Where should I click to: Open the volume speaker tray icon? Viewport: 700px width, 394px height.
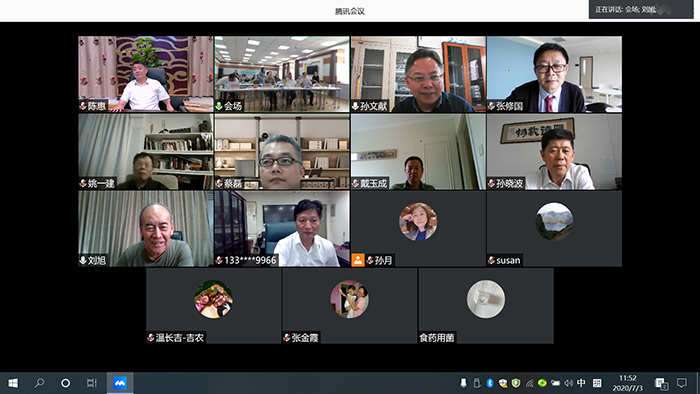point(568,383)
